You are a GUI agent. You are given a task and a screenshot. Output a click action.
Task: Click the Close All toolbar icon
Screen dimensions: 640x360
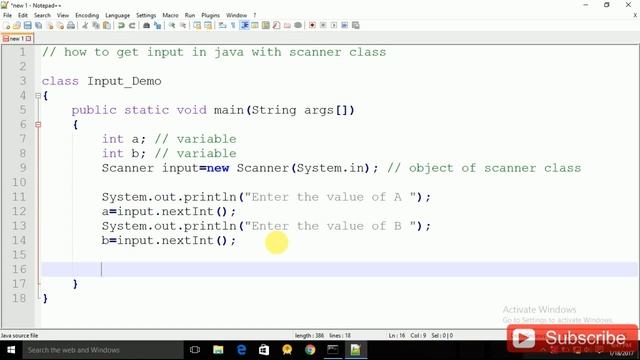pos(60,25)
